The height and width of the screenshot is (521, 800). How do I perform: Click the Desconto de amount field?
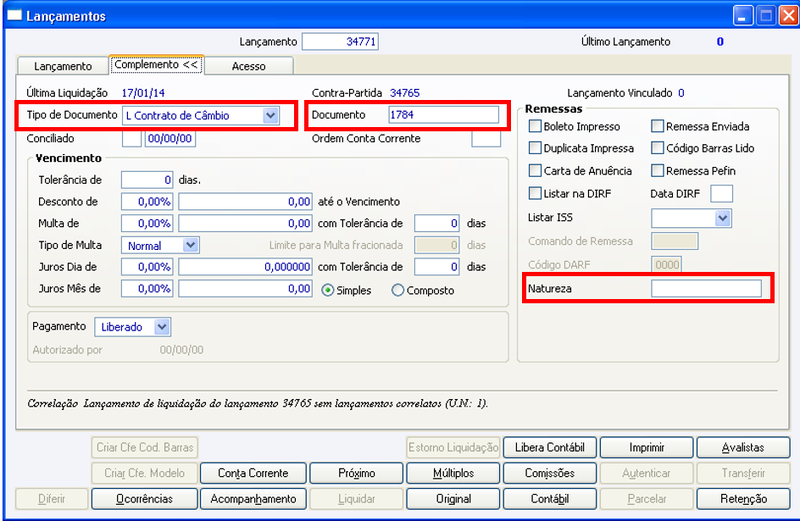pos(245,202)
